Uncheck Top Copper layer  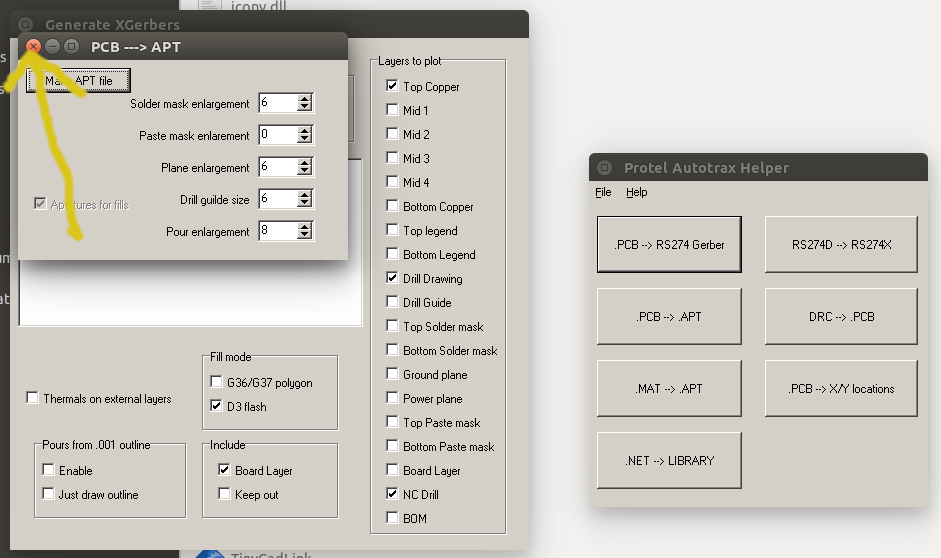(392, 86)
